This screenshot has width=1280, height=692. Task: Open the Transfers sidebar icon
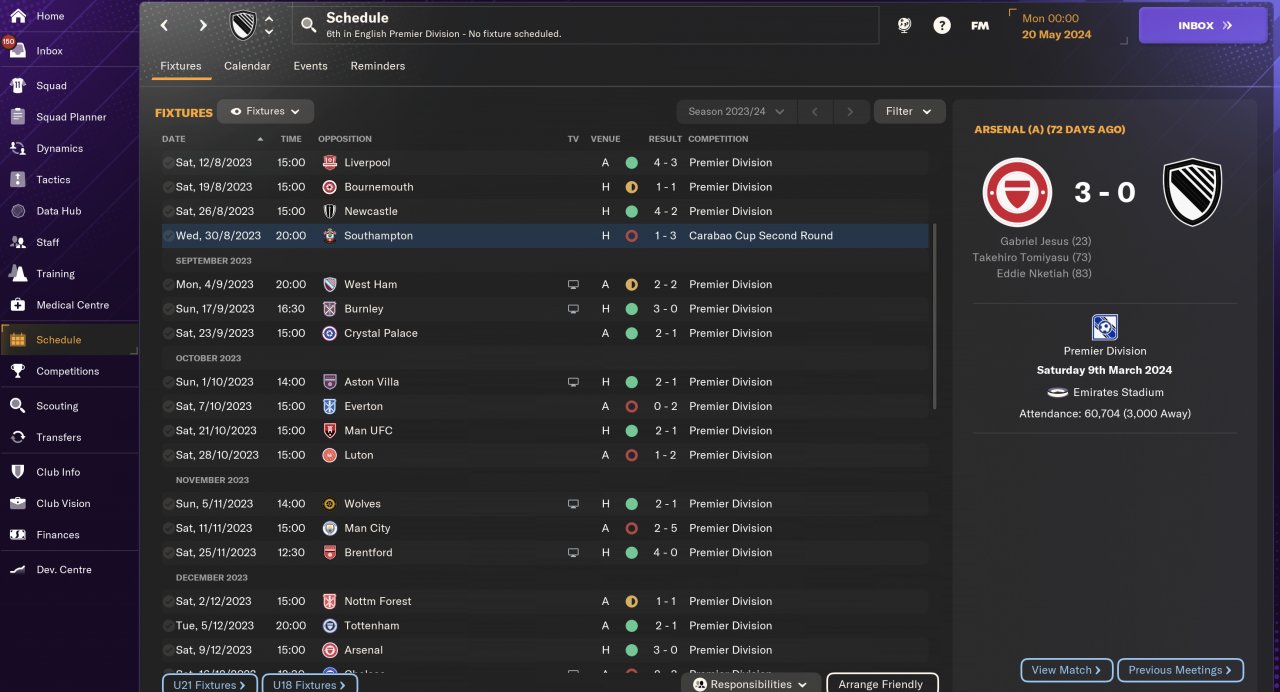18,437
